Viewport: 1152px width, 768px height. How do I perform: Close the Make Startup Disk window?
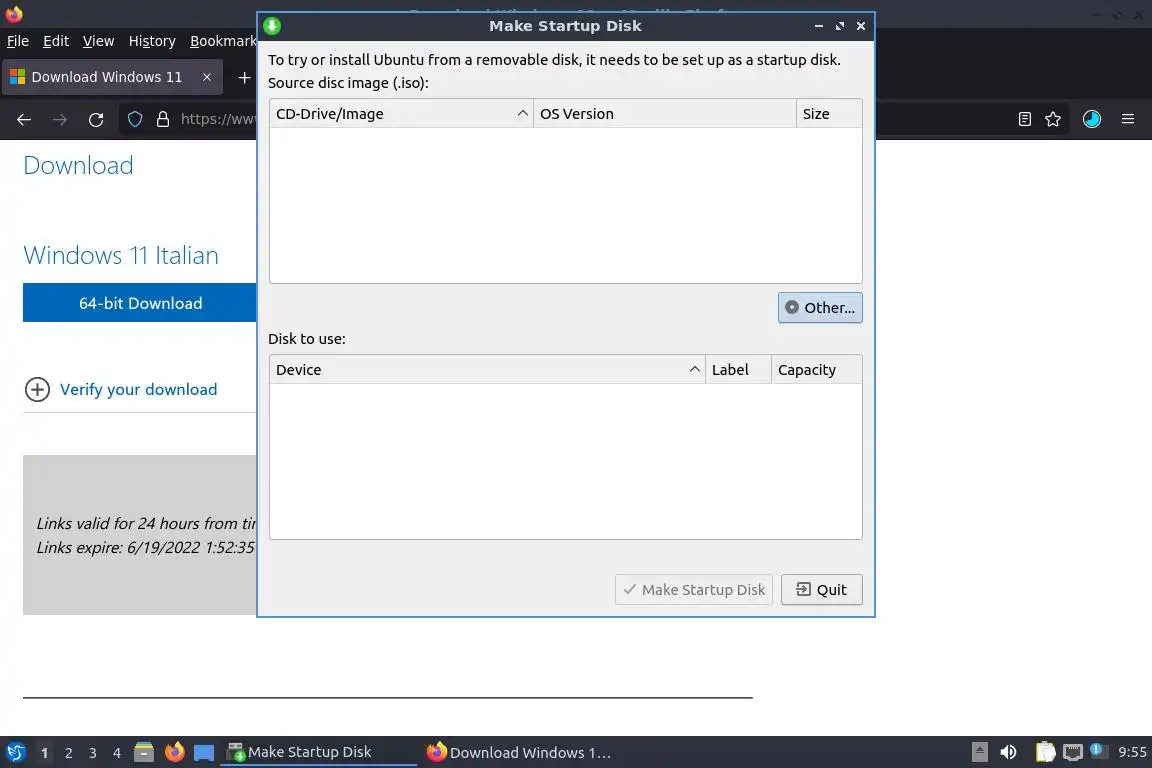click(x=861, y=26)
